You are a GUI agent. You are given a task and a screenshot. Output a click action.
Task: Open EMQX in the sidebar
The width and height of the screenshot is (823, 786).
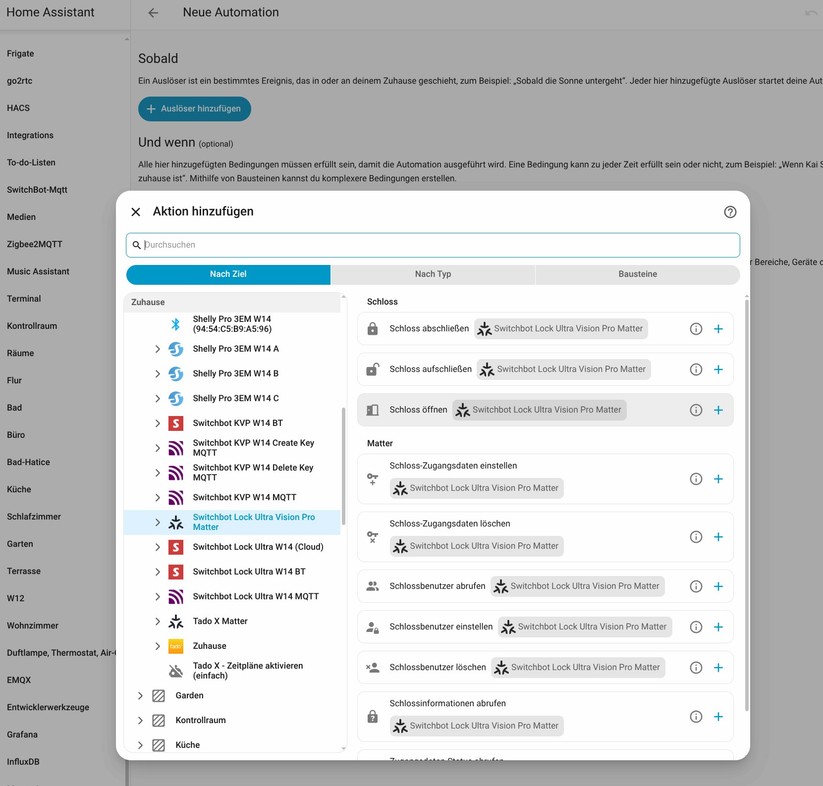point(19,680)
